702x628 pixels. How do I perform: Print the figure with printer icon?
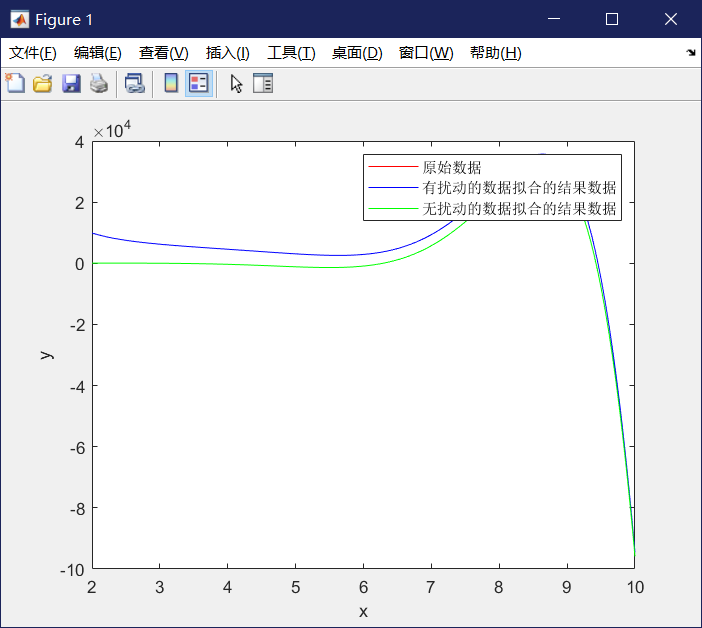(99, 84)
